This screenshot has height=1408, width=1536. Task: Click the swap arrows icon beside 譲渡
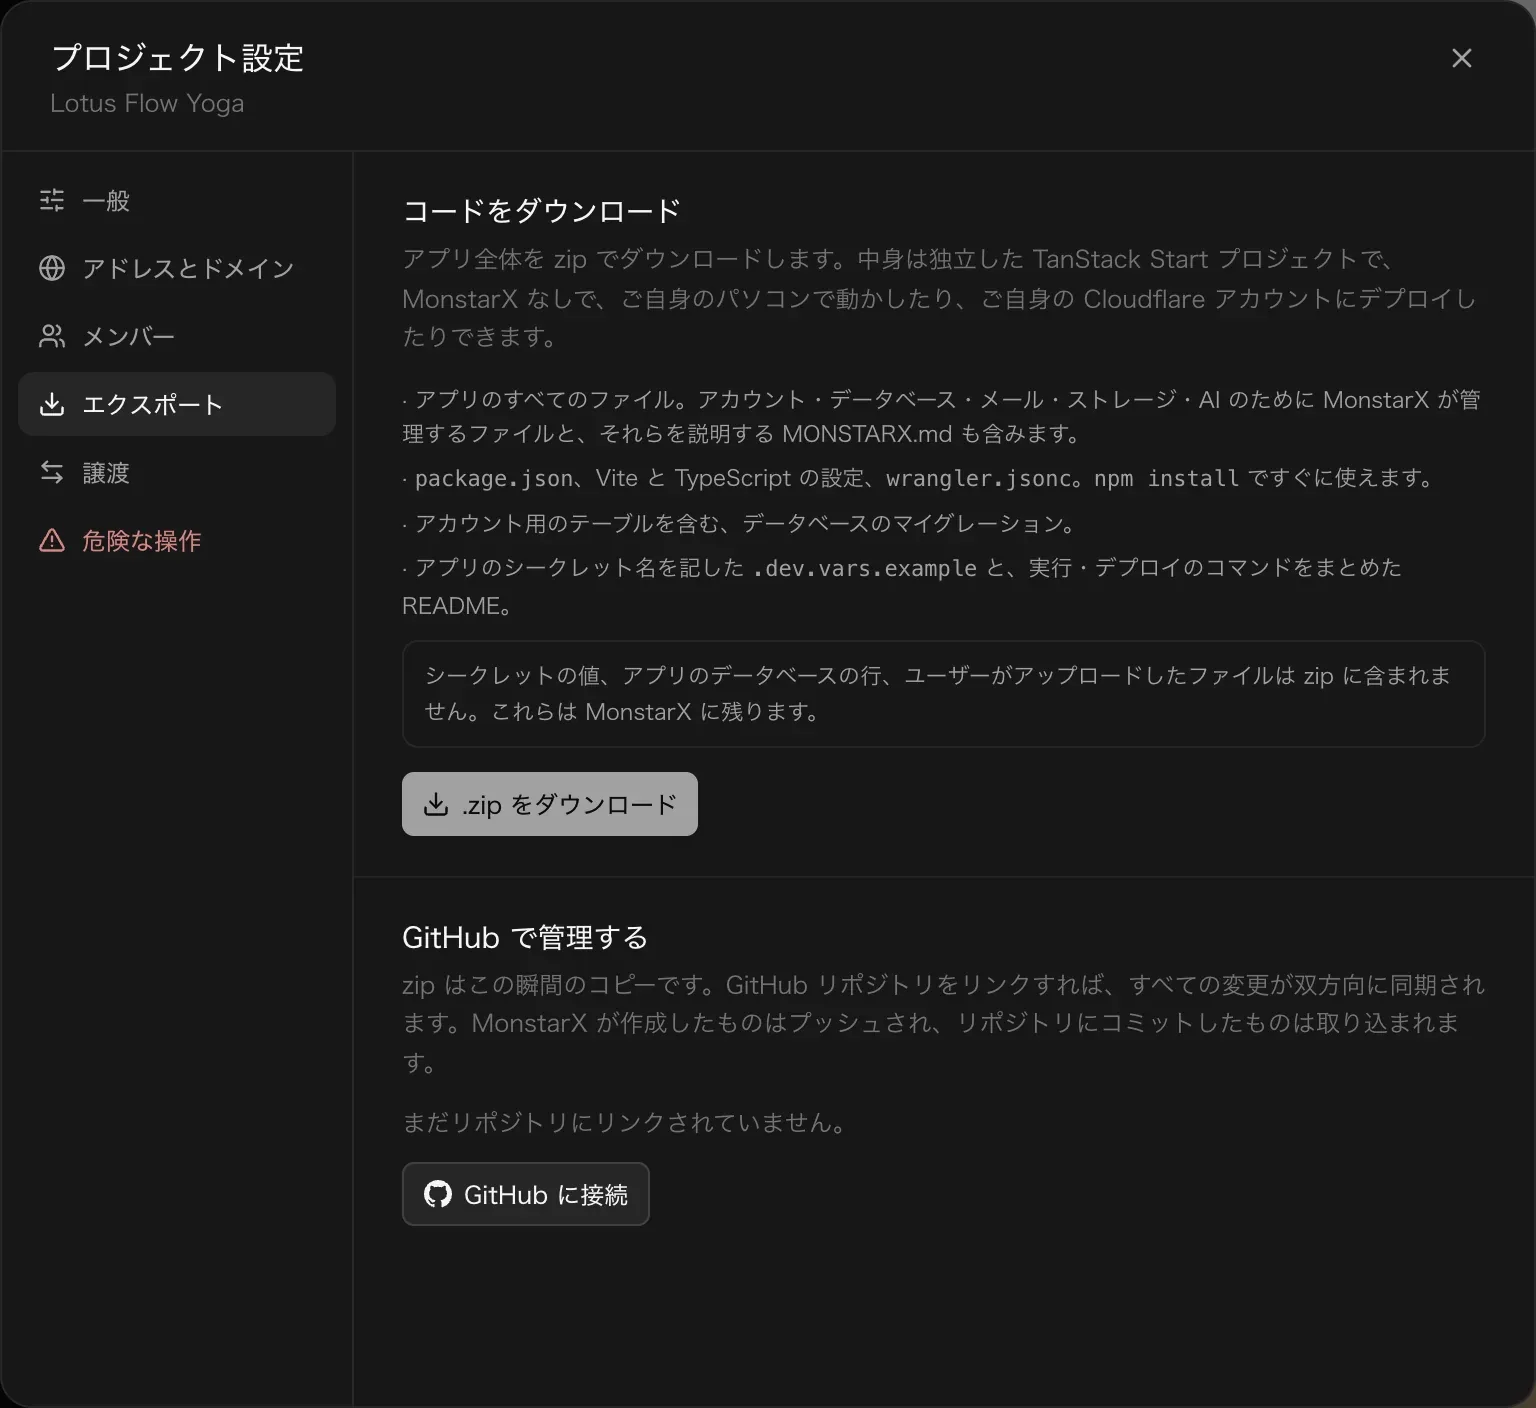pos(52,472)
